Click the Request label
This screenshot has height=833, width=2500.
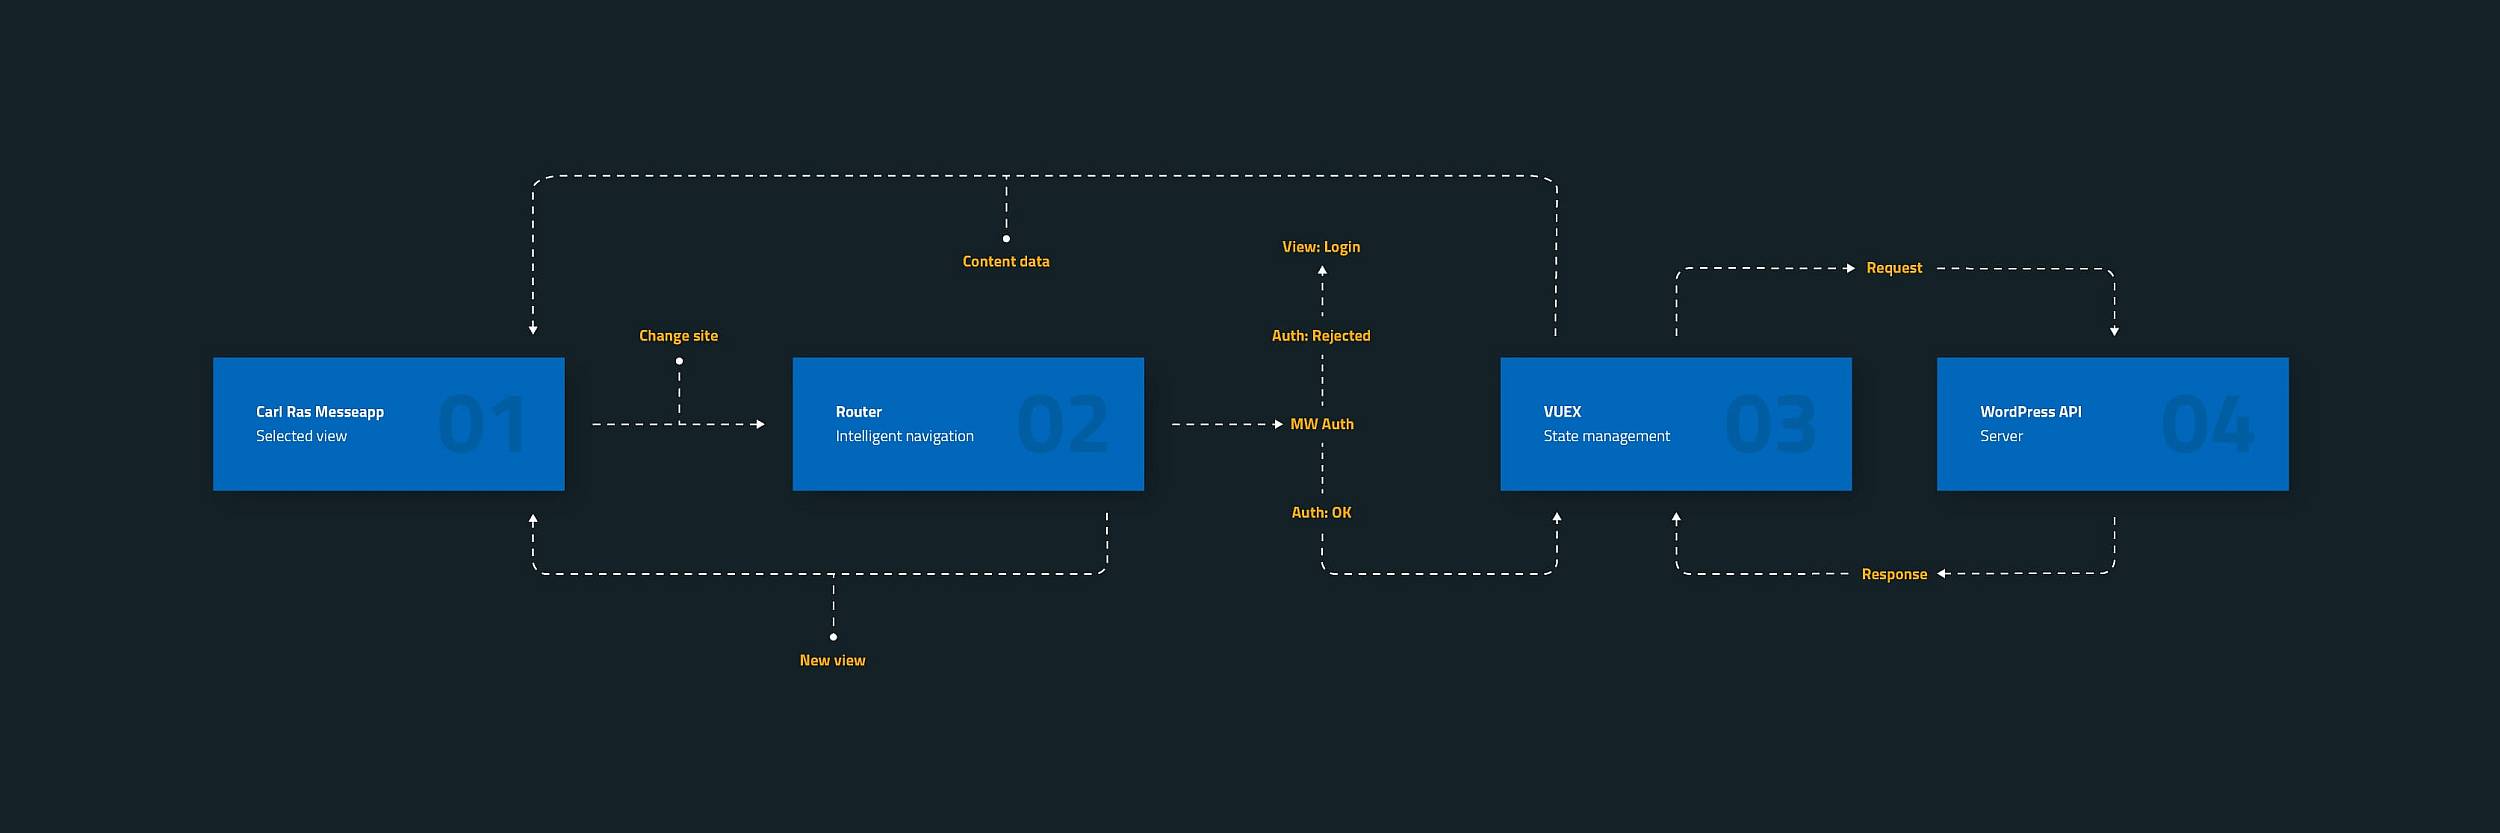[x=1894, y=268]
